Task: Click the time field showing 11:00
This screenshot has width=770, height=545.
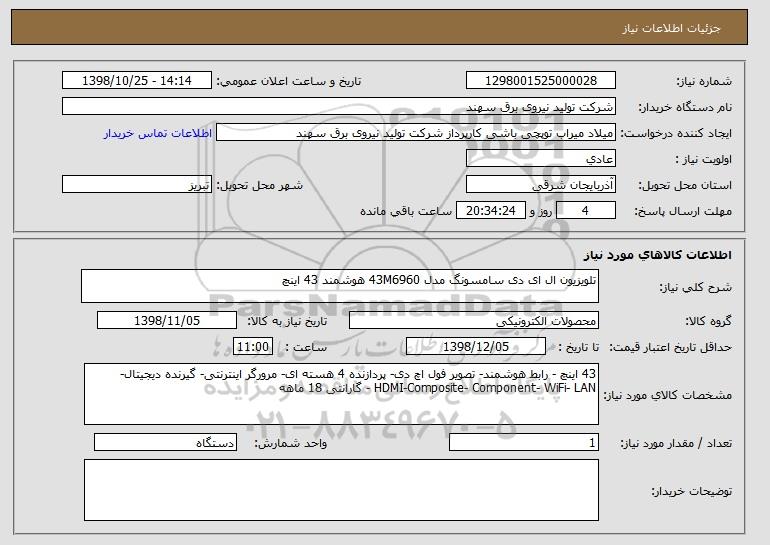Action: coord(253,347)
